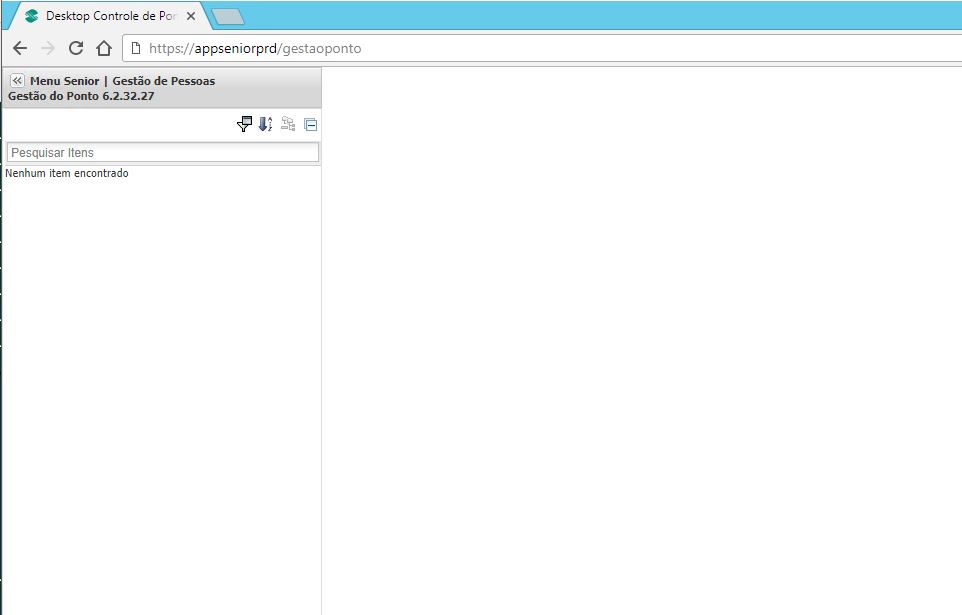This screenshot has width=962, height=615.
Task: Click the tree hierarchy view icon
Action: tap(288, 124)
